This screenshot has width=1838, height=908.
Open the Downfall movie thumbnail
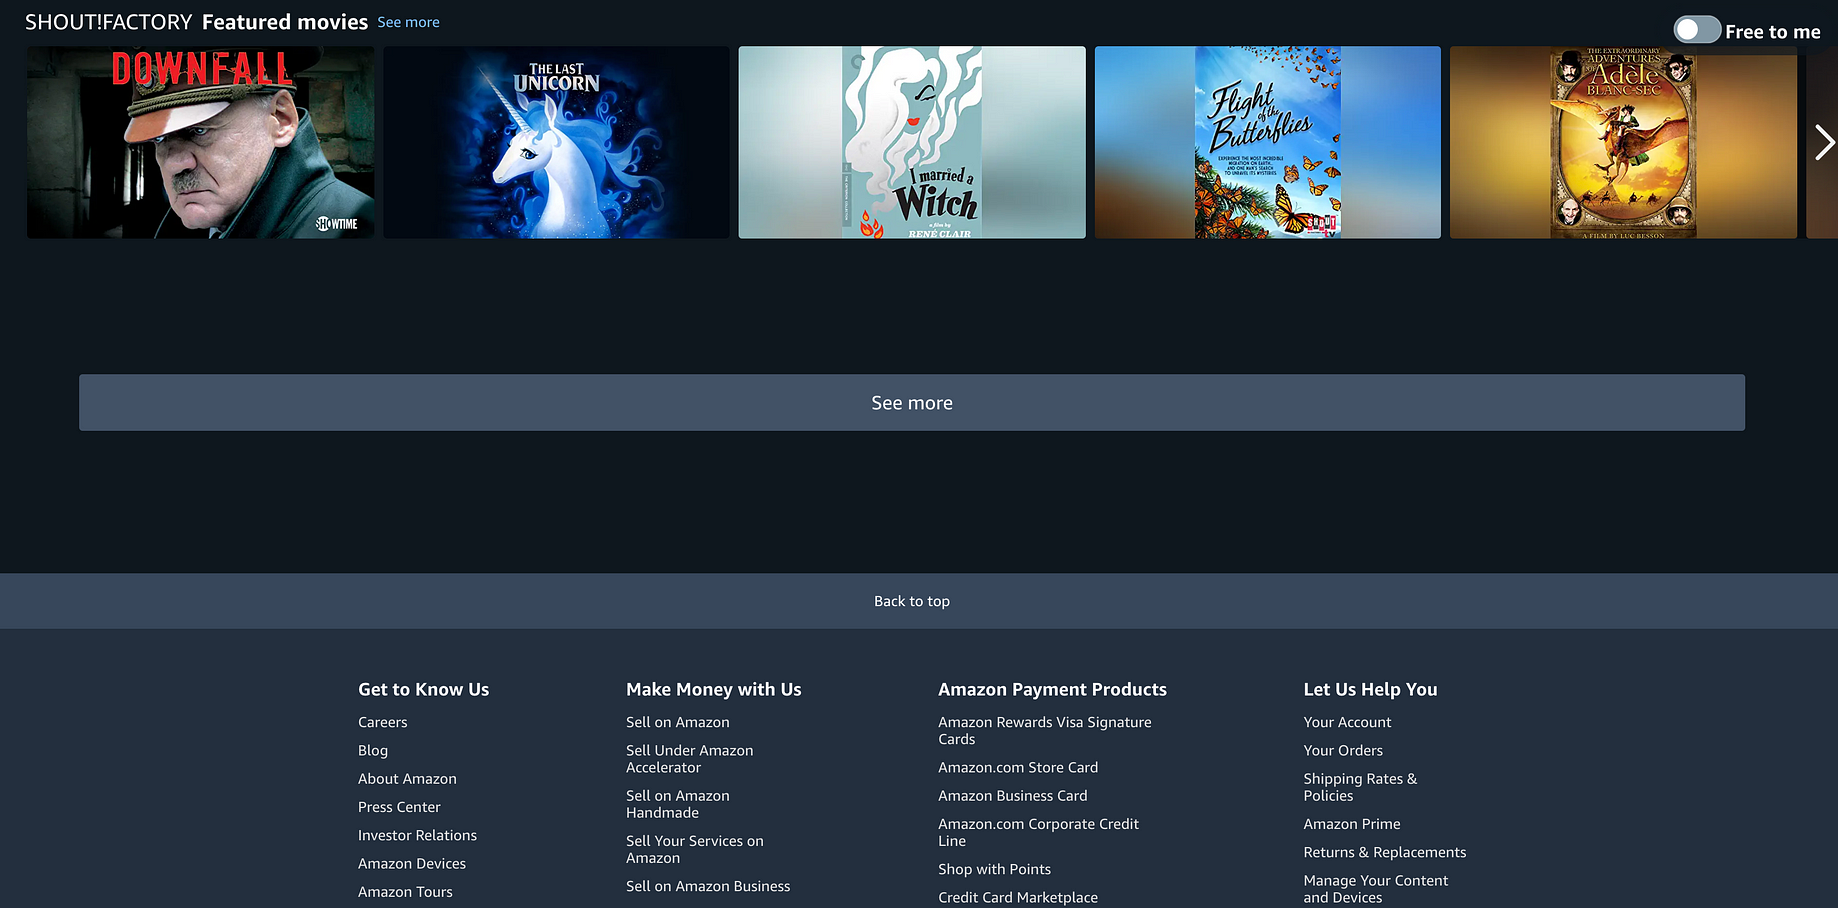200,142
